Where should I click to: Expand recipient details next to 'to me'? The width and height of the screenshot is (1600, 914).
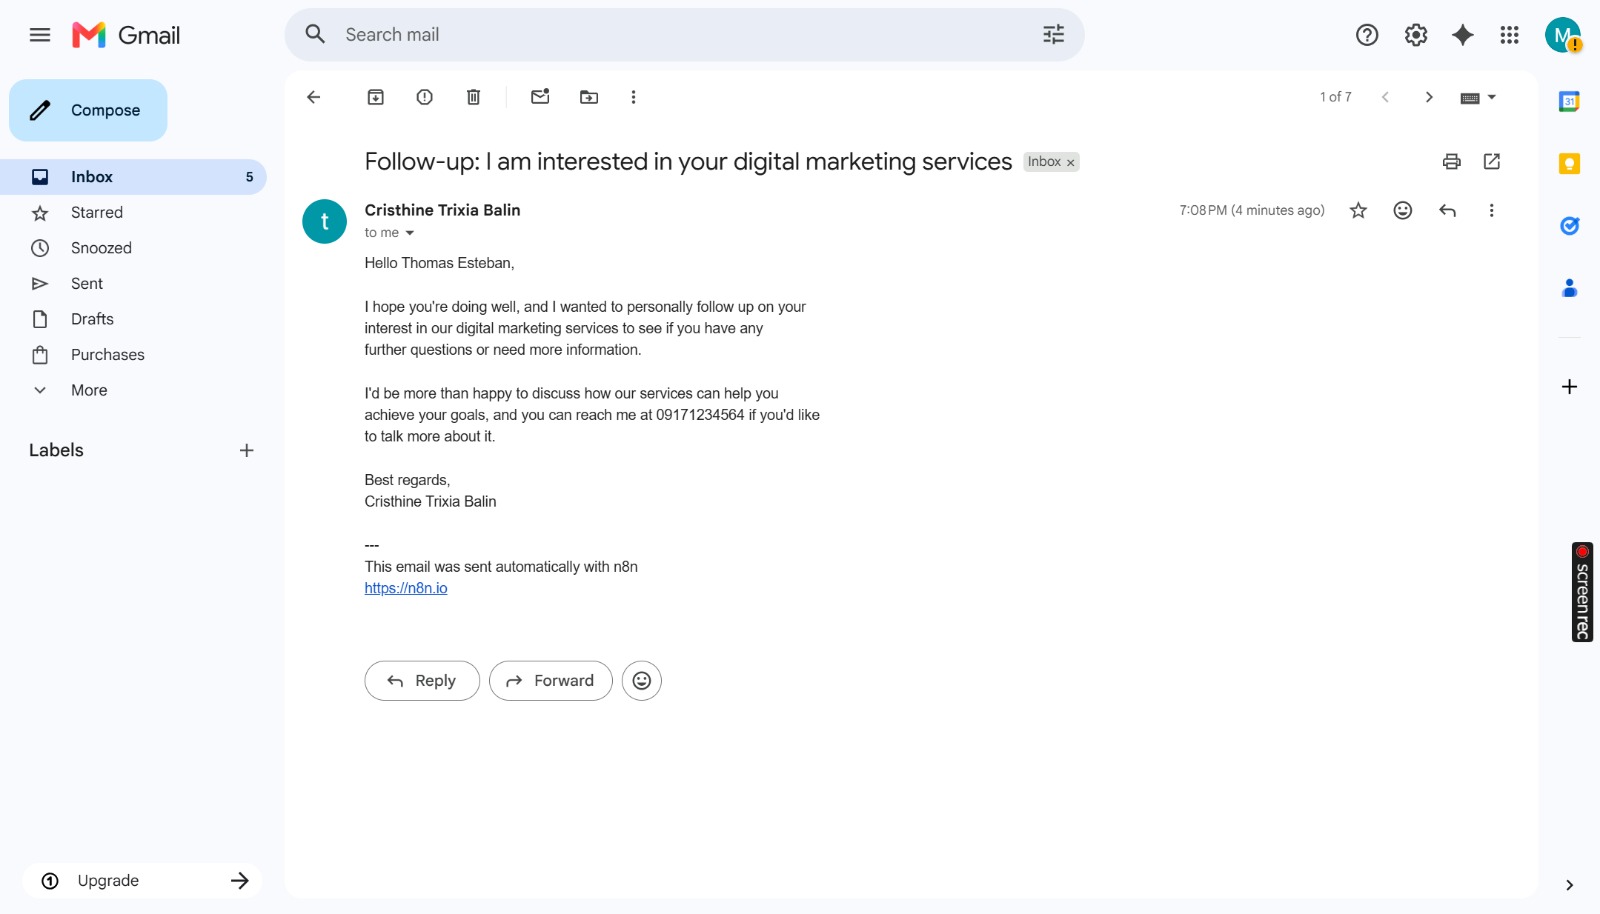(x=409, y=233)
